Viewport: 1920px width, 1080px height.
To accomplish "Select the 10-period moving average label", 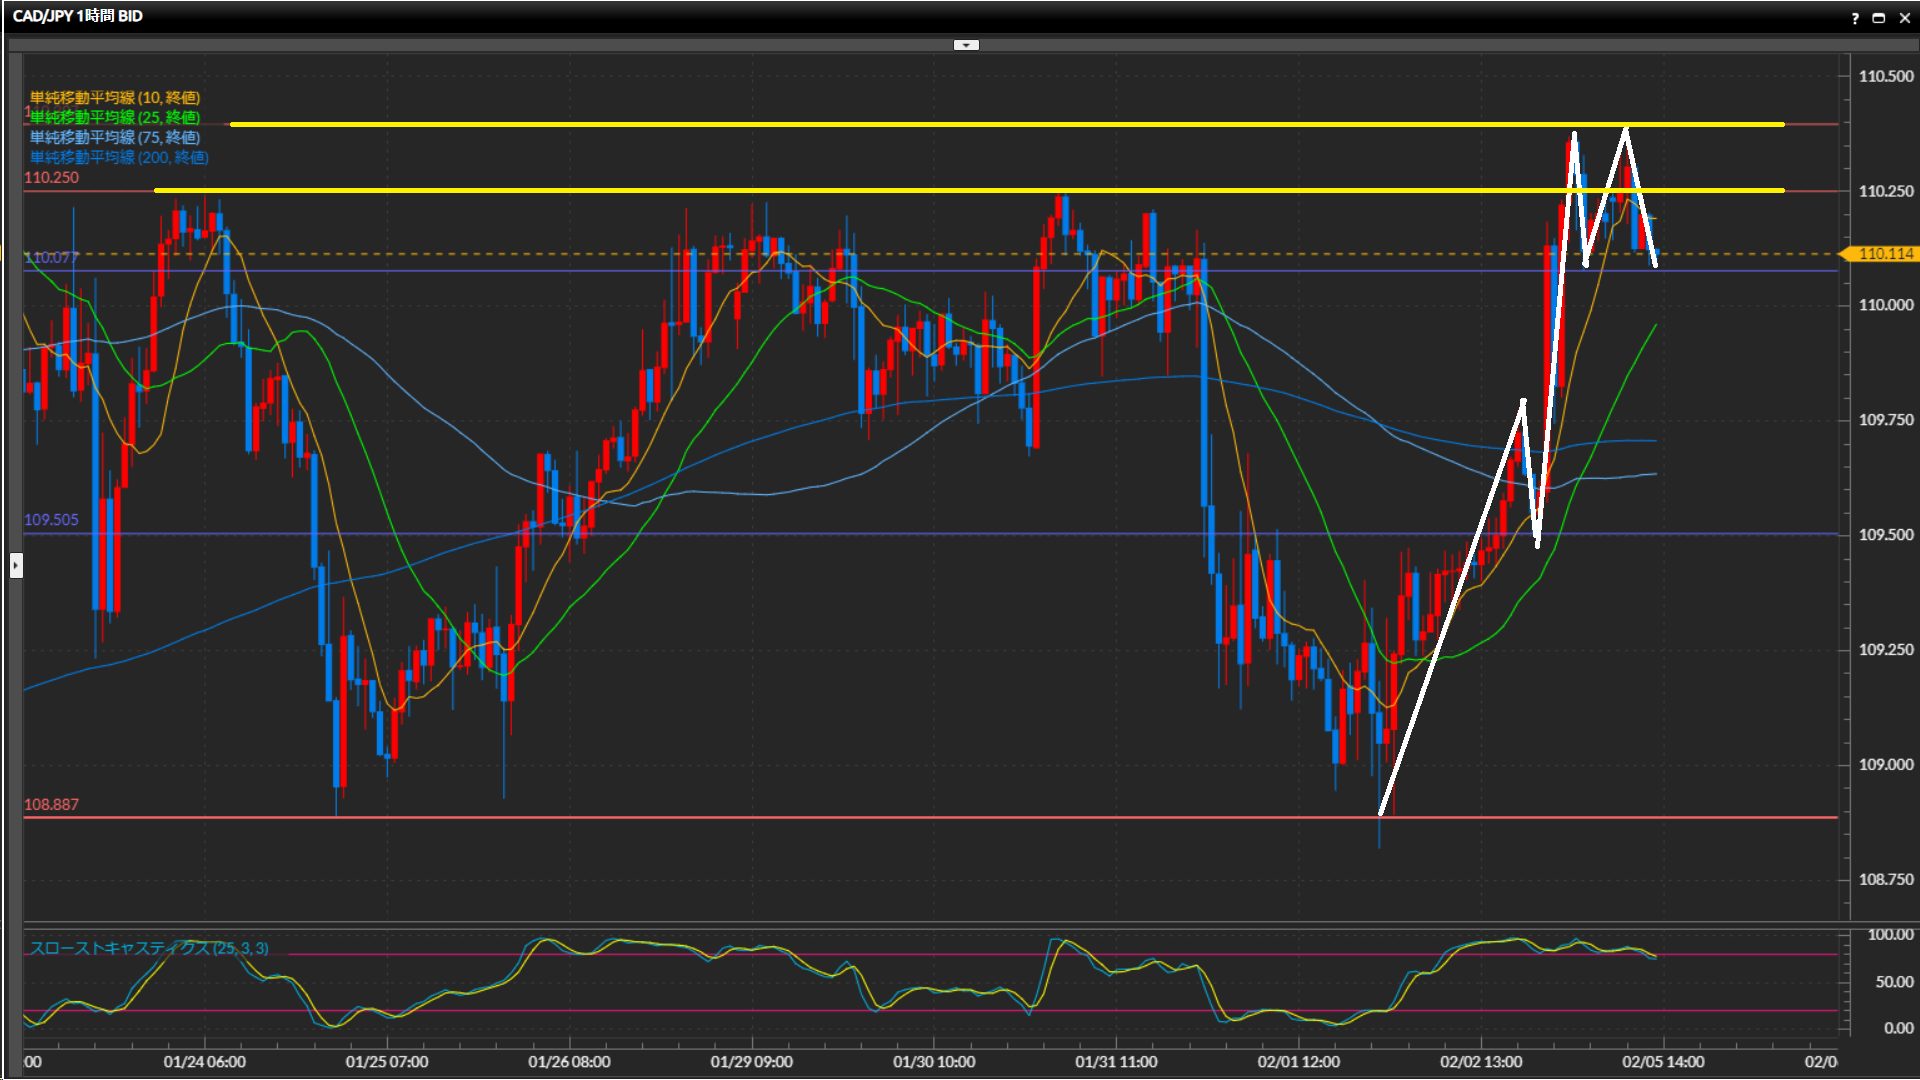I will point(115,97).
